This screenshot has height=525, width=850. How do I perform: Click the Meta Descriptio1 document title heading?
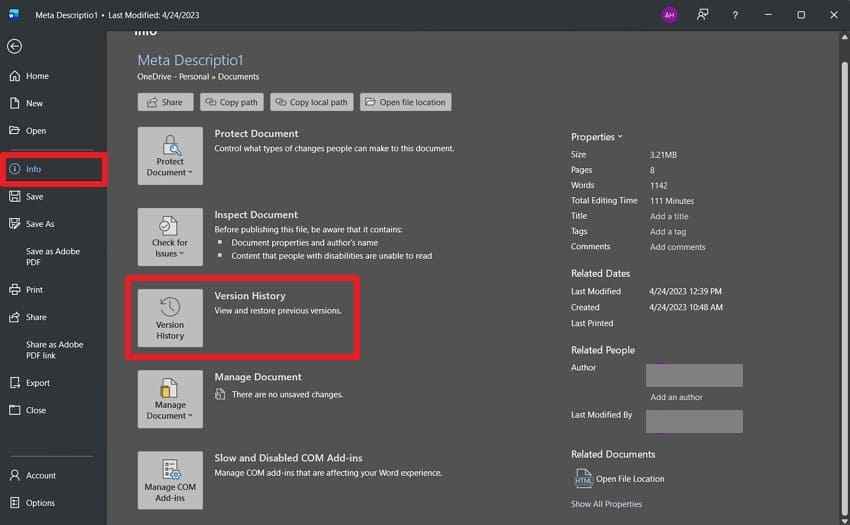[x=190, y=60]
